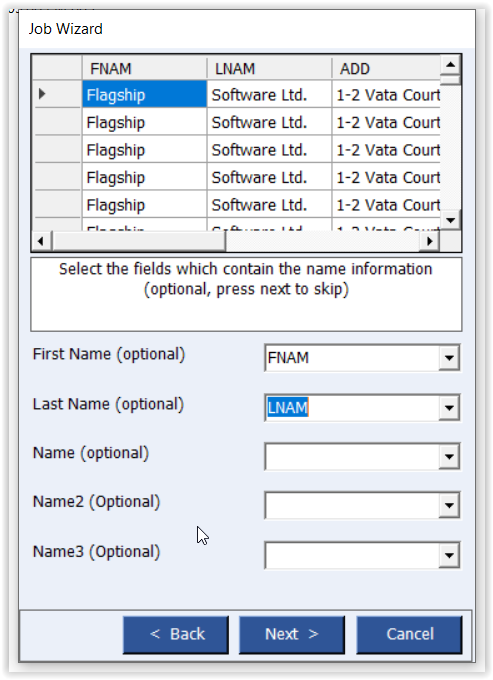Click the Name2 (Optional) label
Viewport: 493px width, 680px height.
point(97,502)
